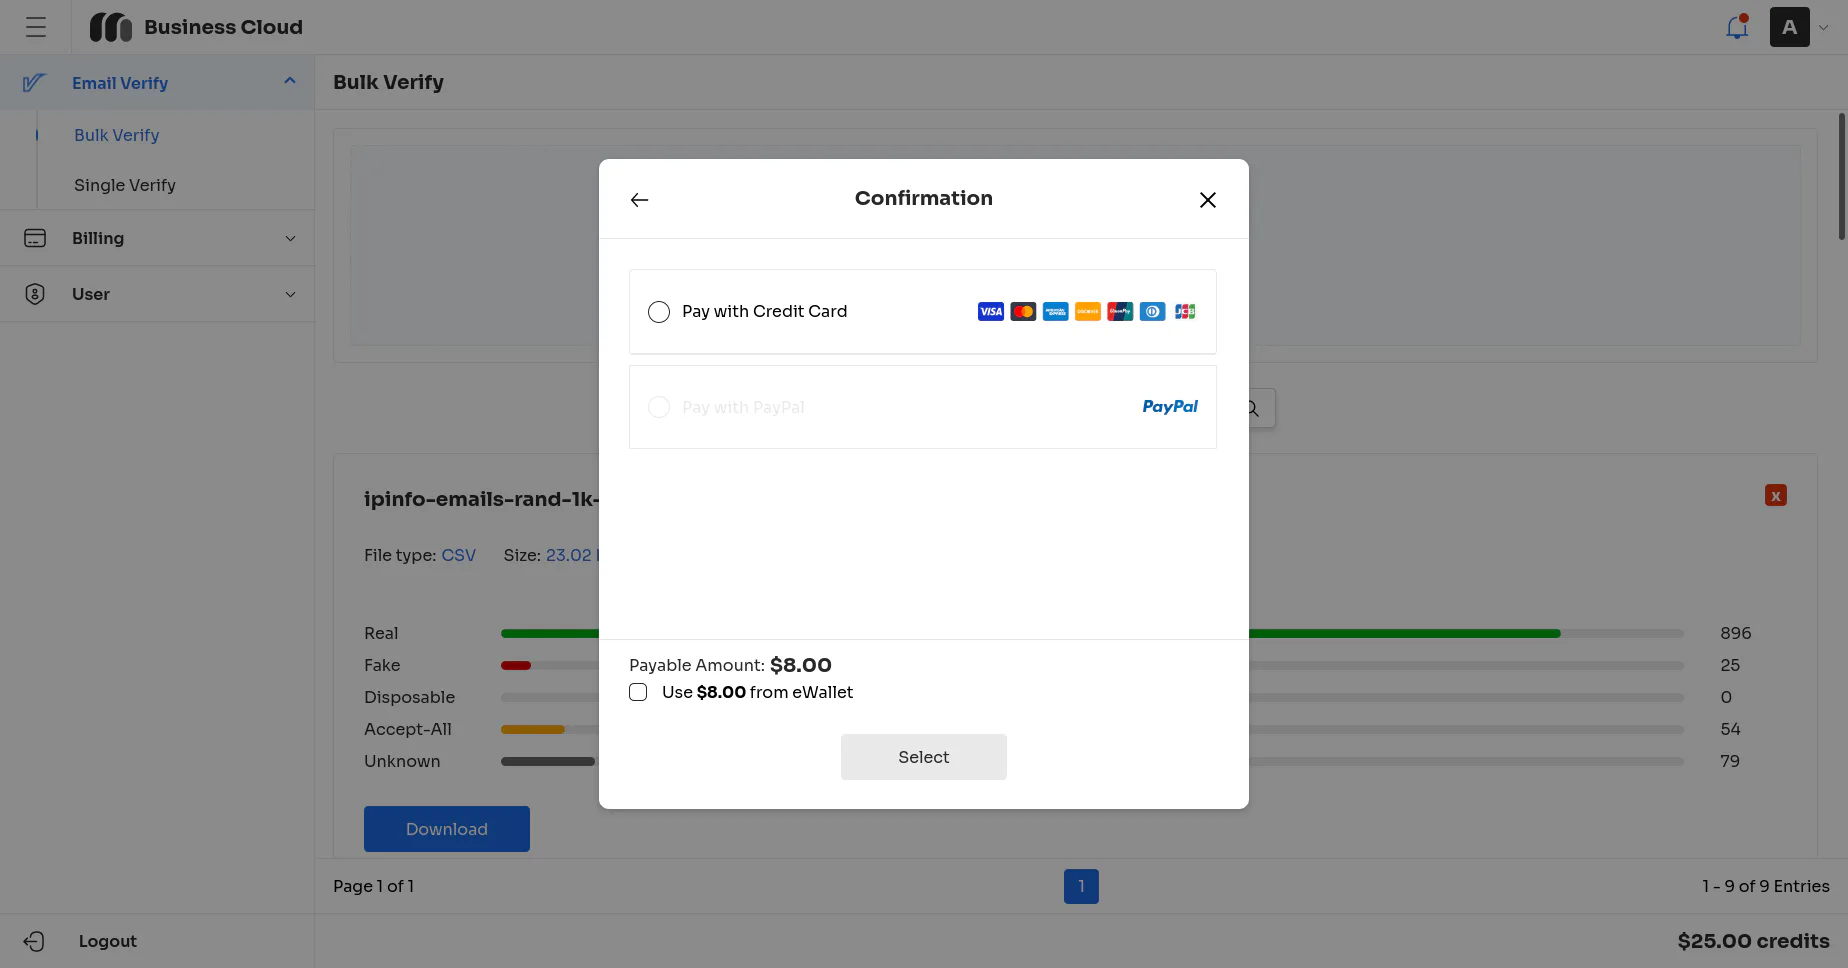
Task: Click the Billing card icon in sidebar
Action: point(35,238)
